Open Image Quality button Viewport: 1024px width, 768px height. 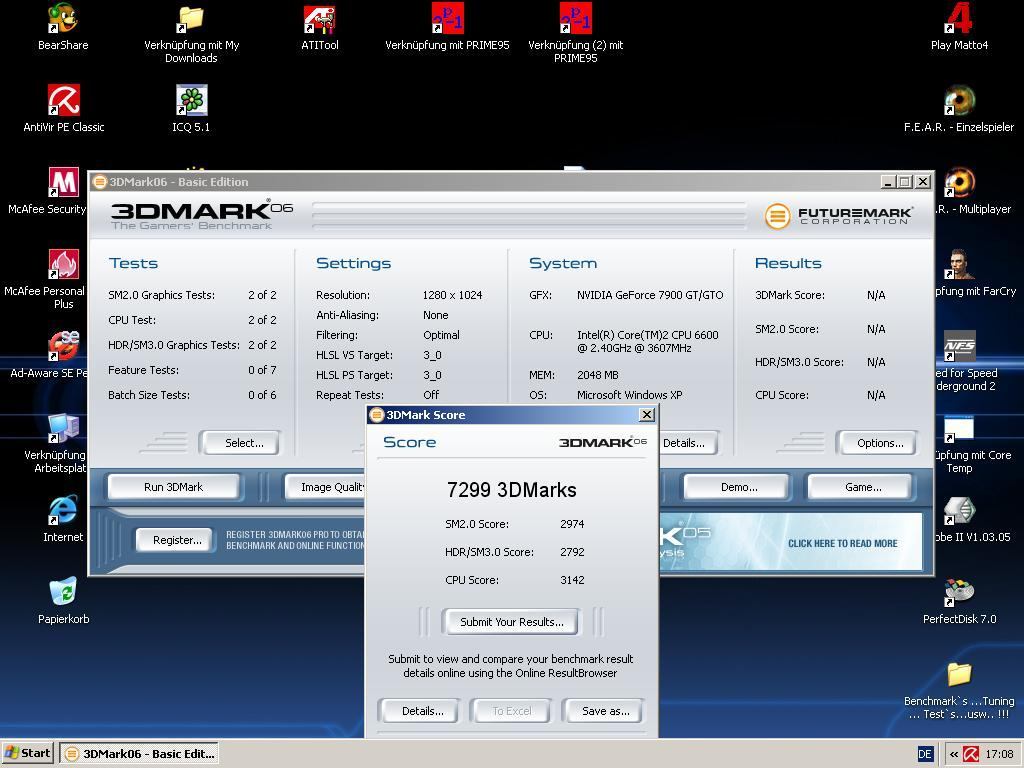point(325,487)
